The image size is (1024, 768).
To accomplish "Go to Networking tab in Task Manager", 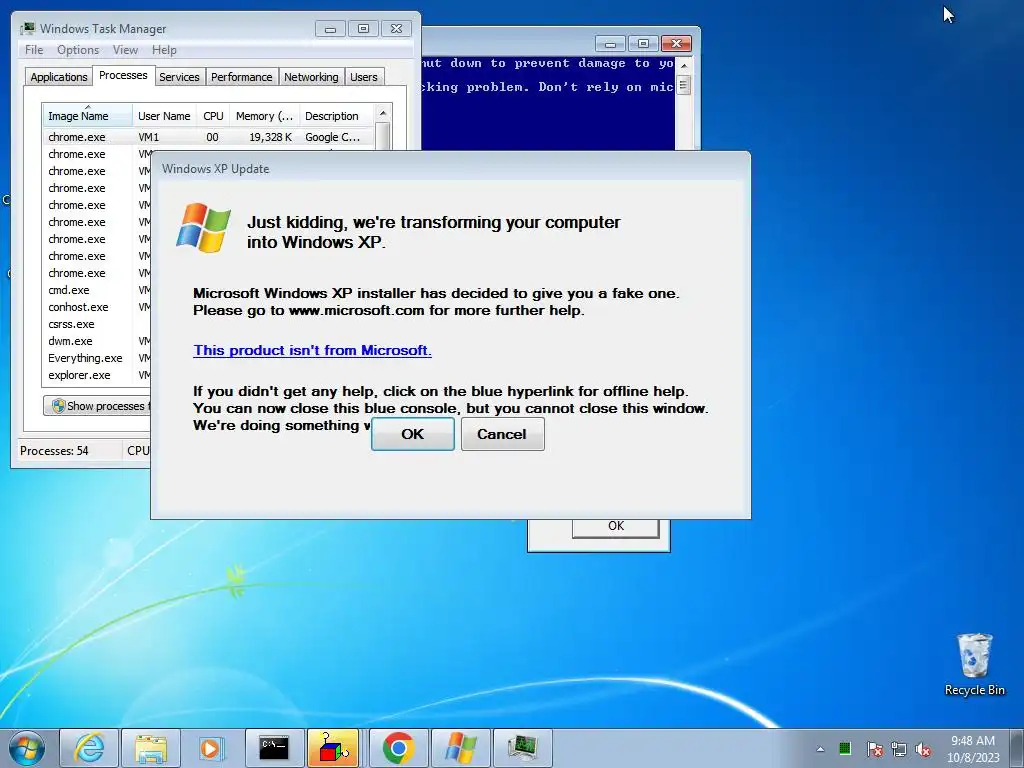I will click(x=311, y=77).
